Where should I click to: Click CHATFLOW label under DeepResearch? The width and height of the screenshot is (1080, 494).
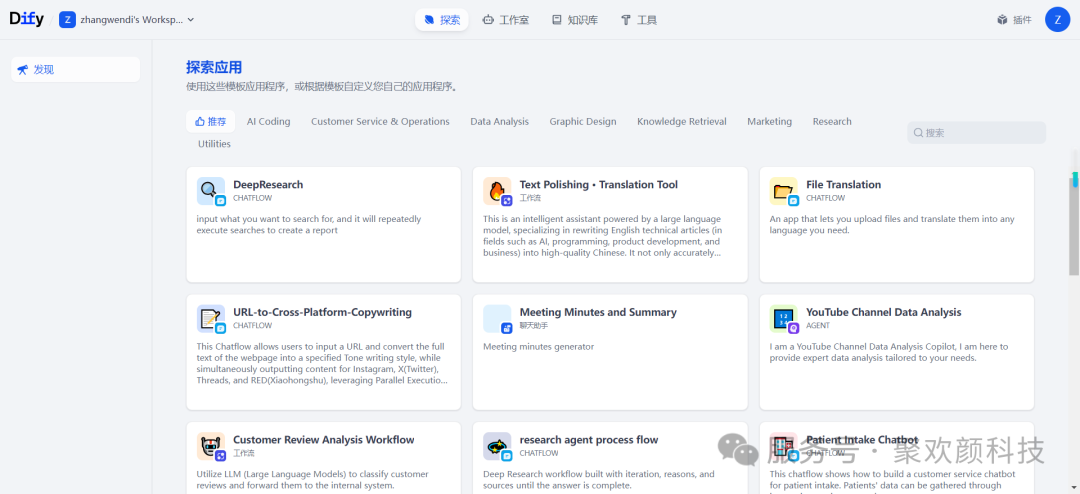[x=253, y=198]
